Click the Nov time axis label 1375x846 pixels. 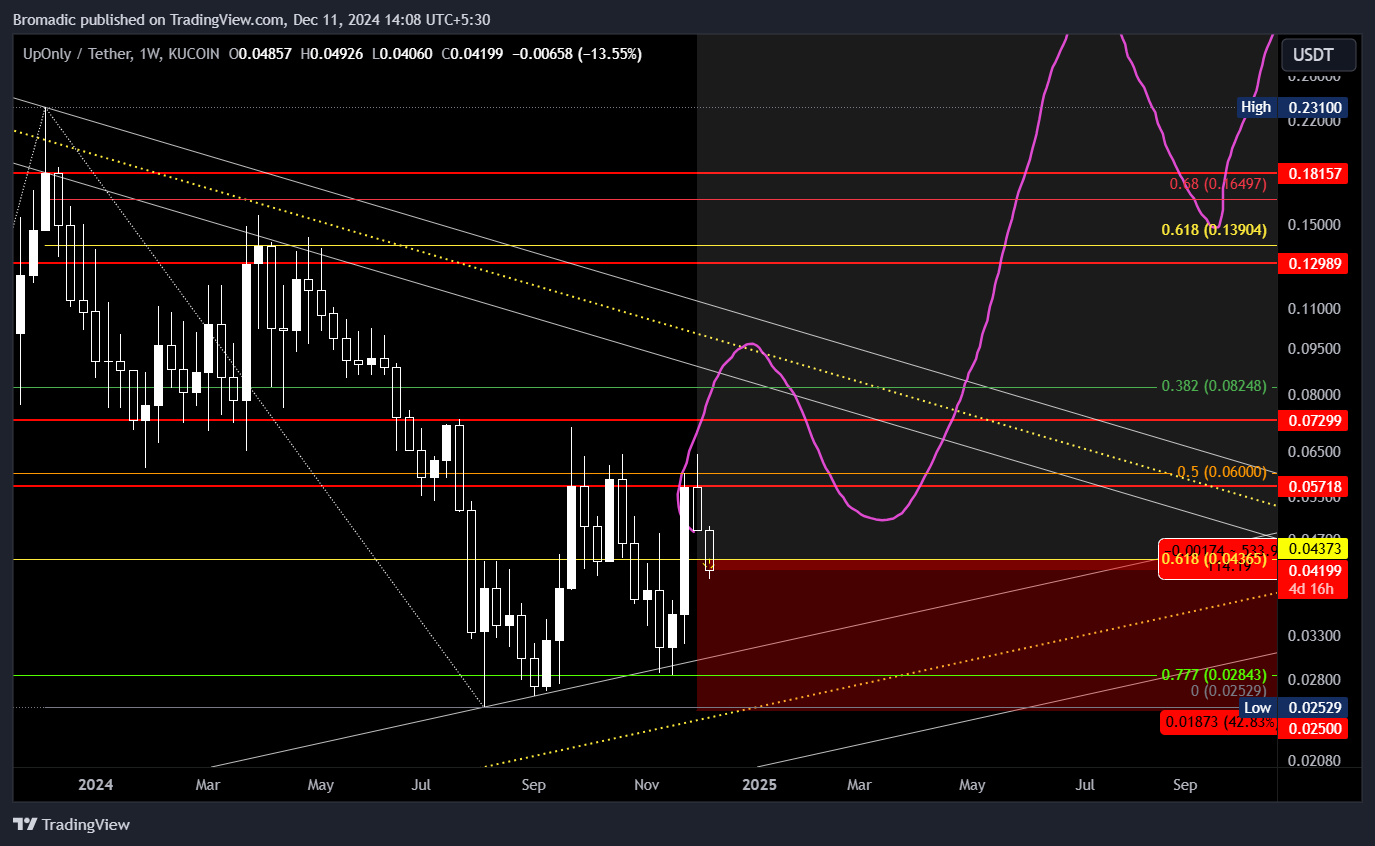pyautogui.click(x=647, y=785)
